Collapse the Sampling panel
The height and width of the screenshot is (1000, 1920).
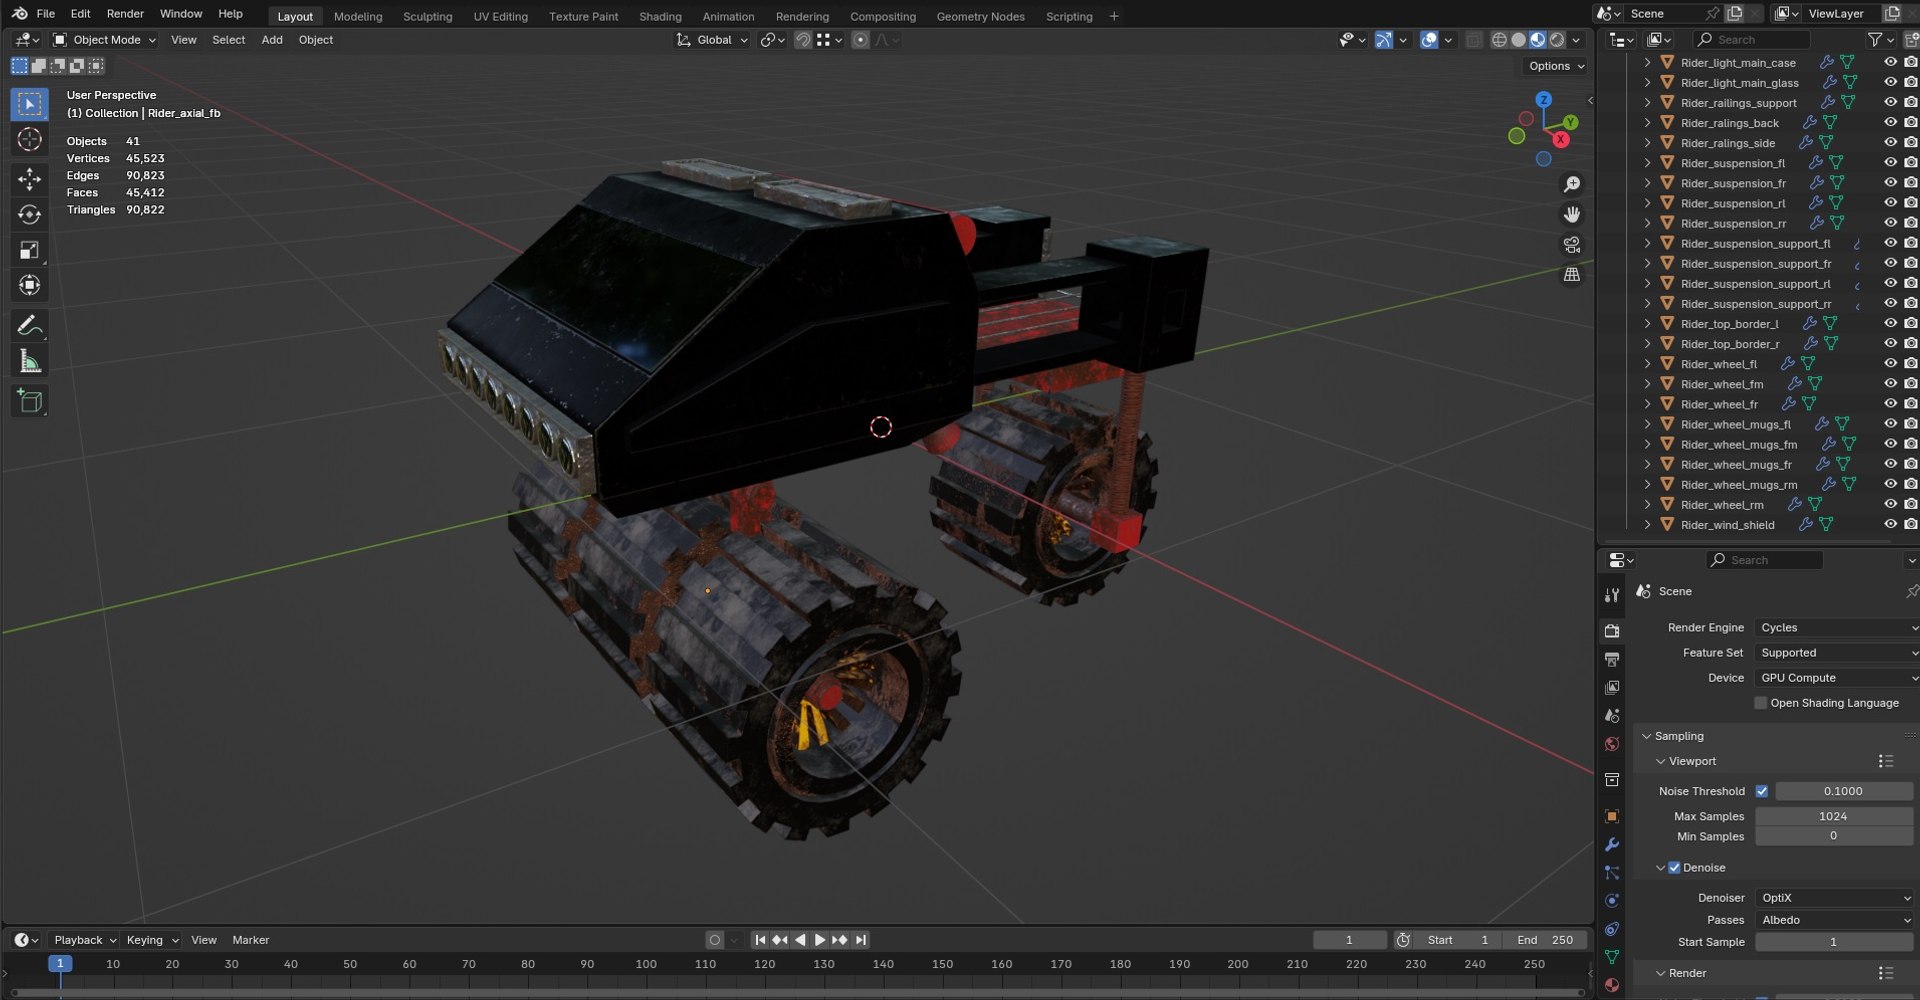pos(1678,736)
